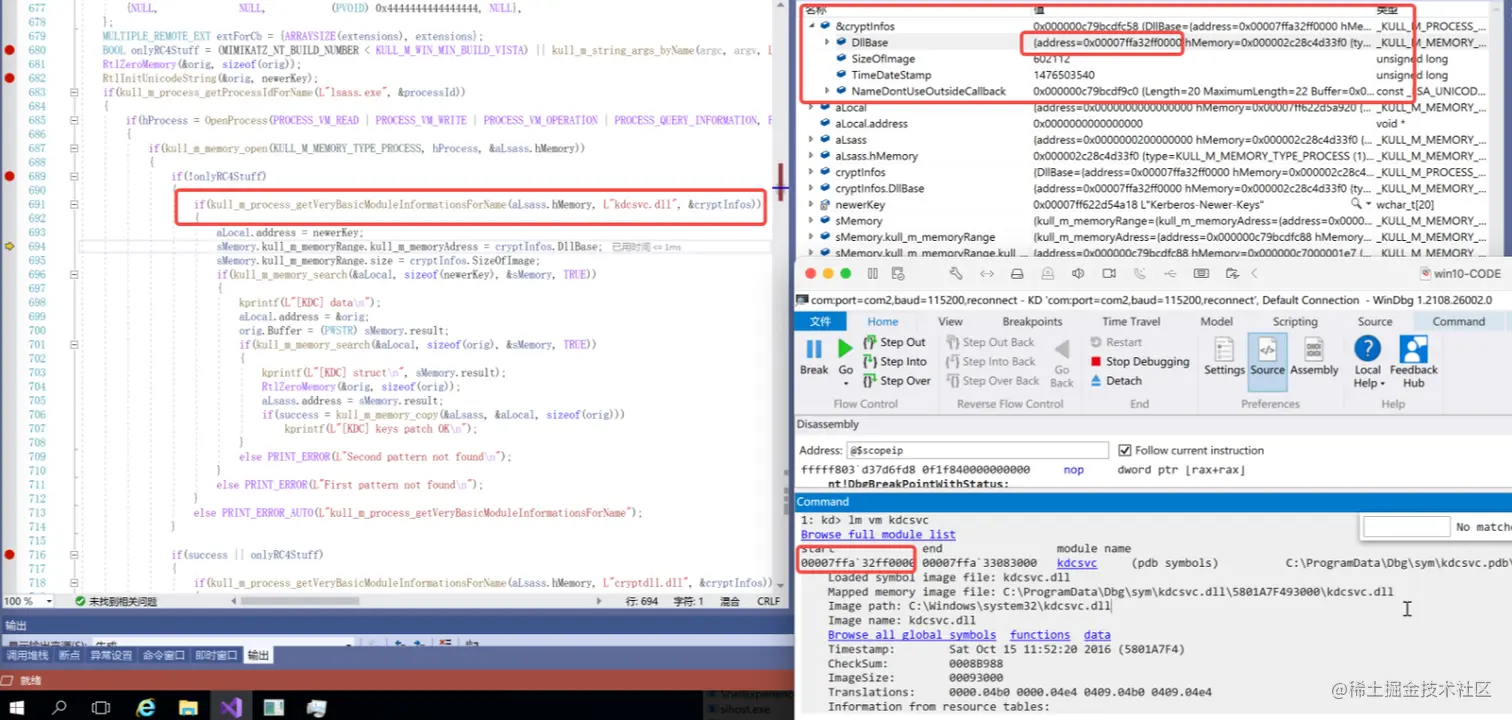Viewport: 1512px width, 720px height.
Task: Open Feedback Hub
Action: tap(1413, 361)
